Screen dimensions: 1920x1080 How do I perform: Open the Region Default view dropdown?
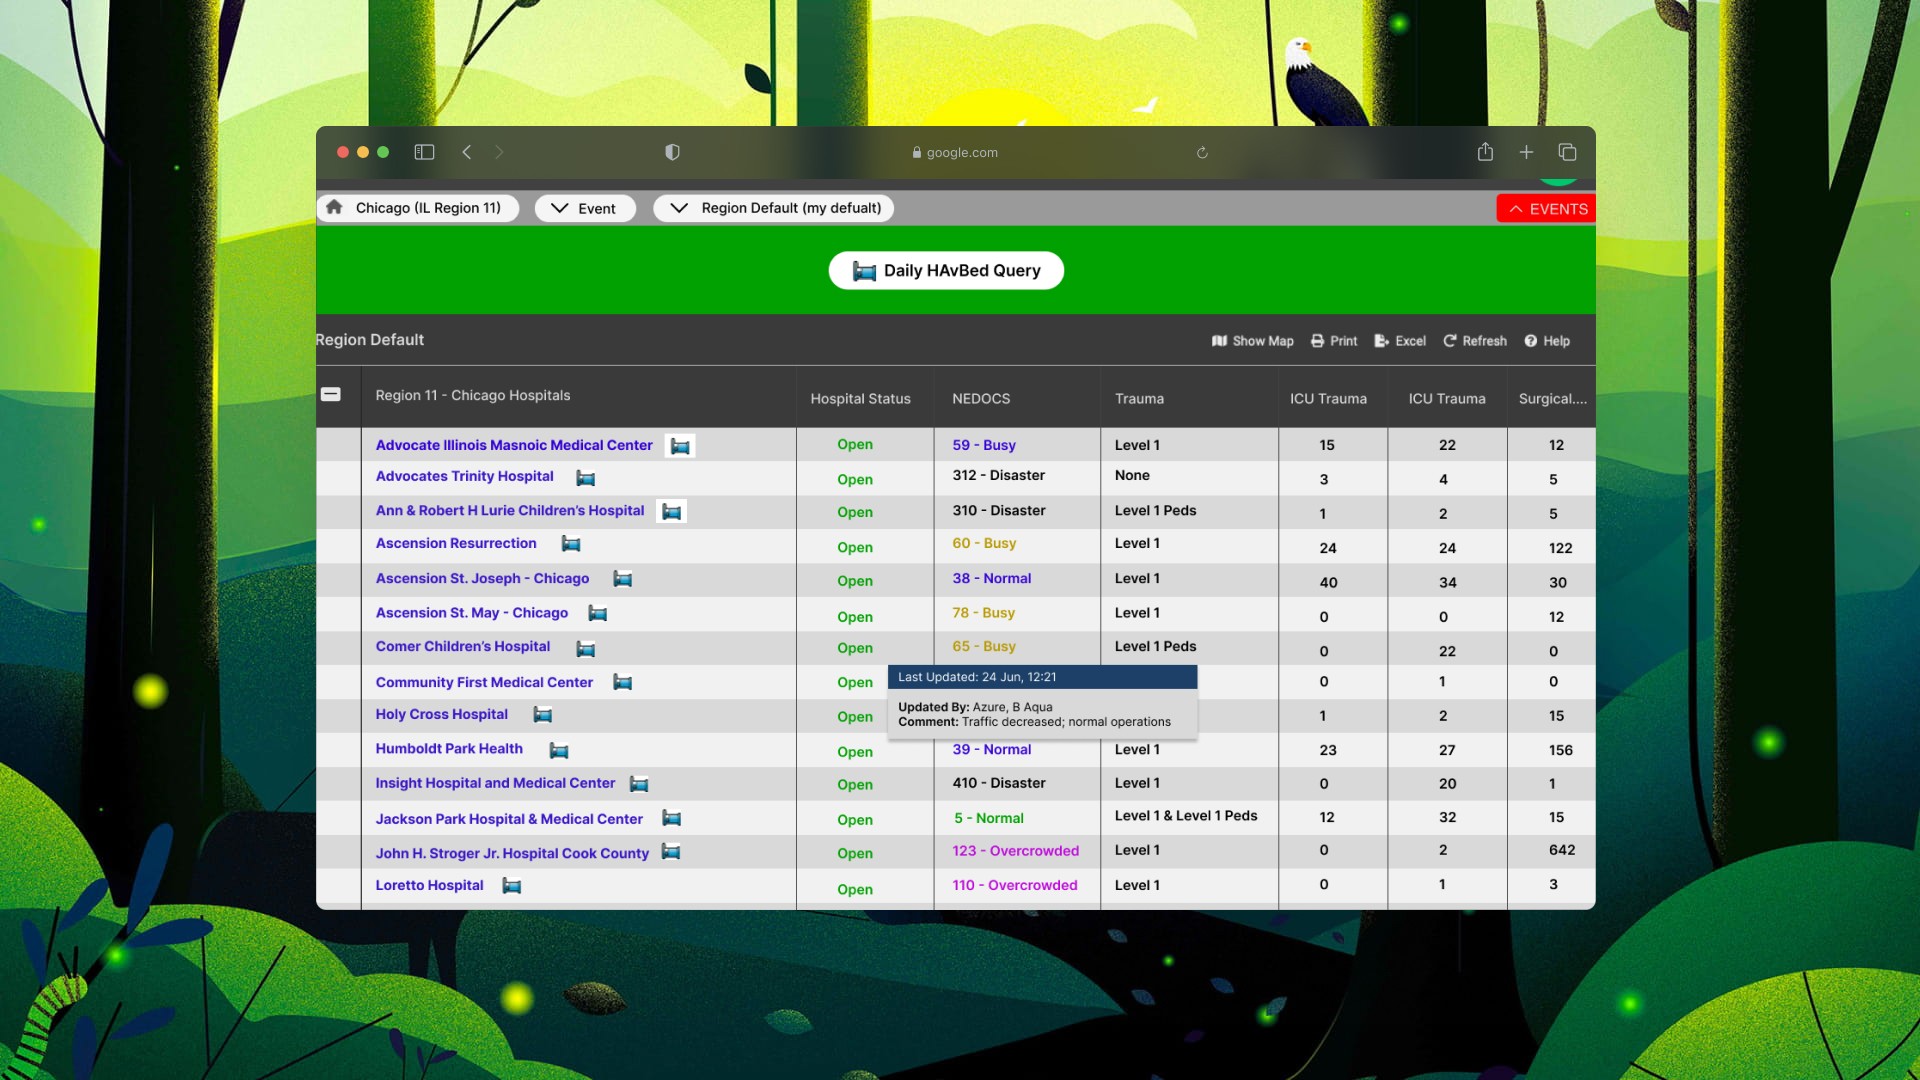coord(774,208)
